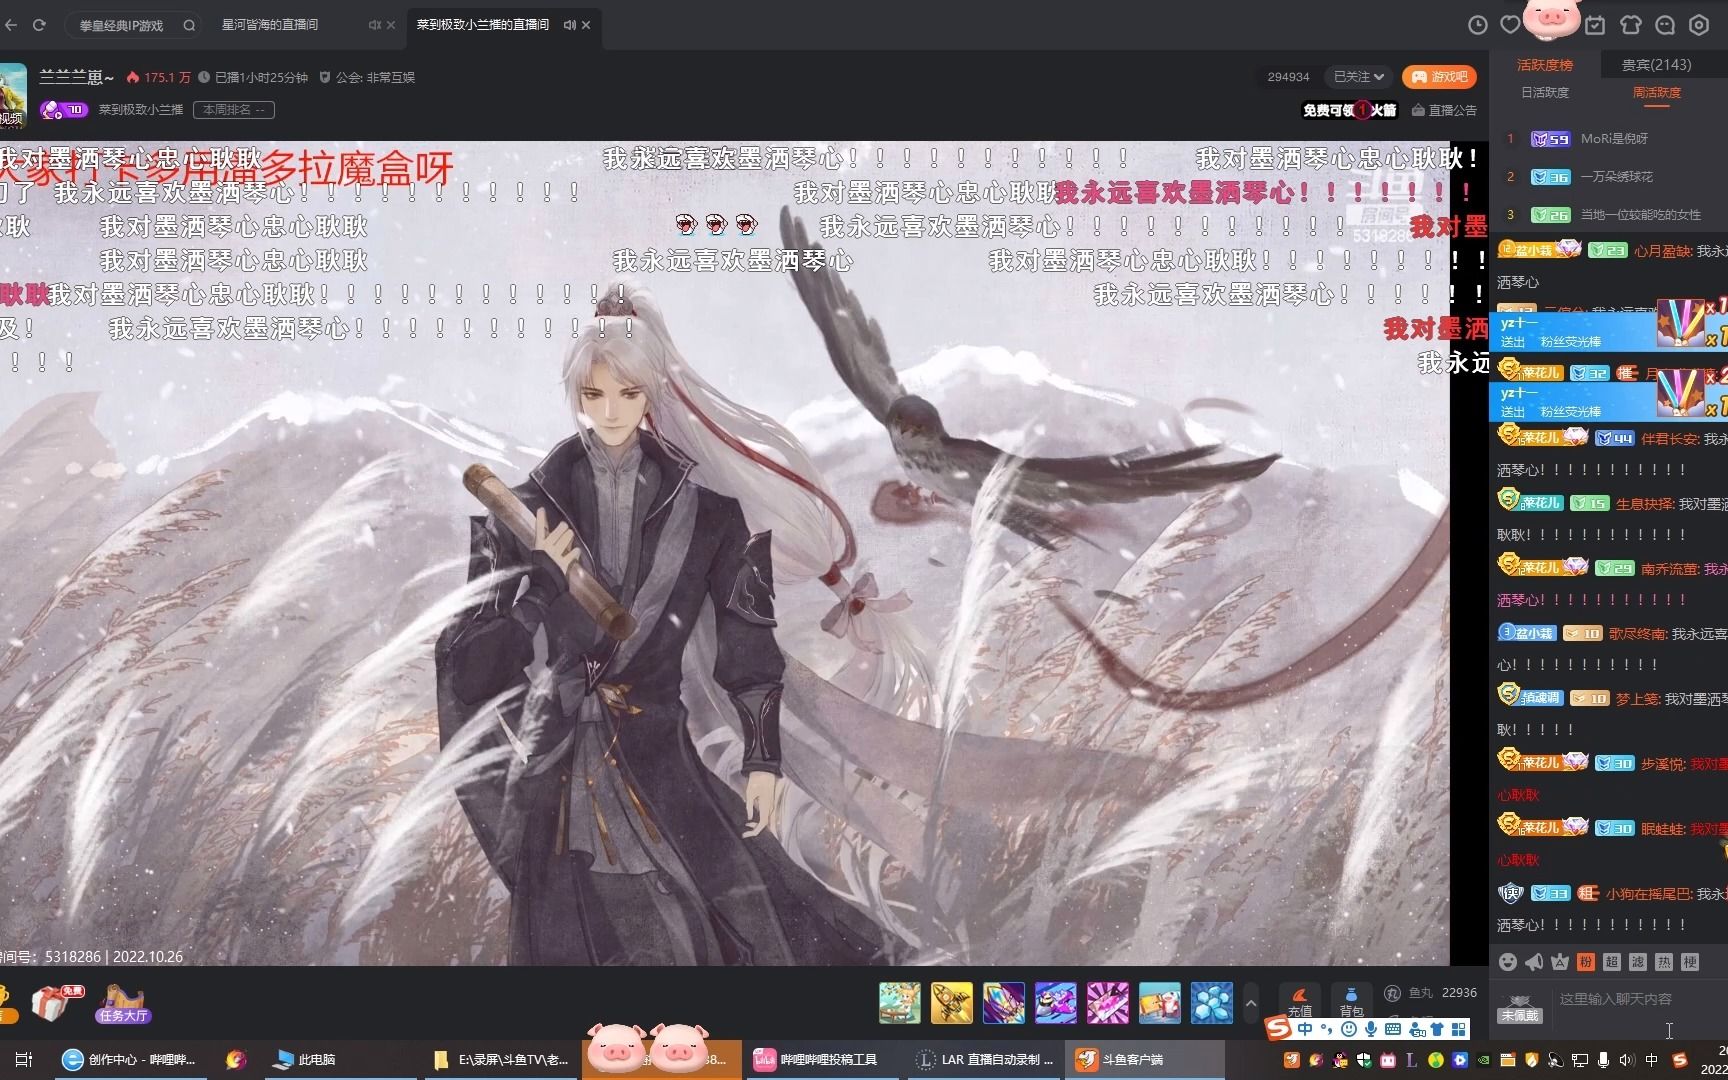
Task: Unmute the 星河皆海 room tab
Action: coord(374,25)
